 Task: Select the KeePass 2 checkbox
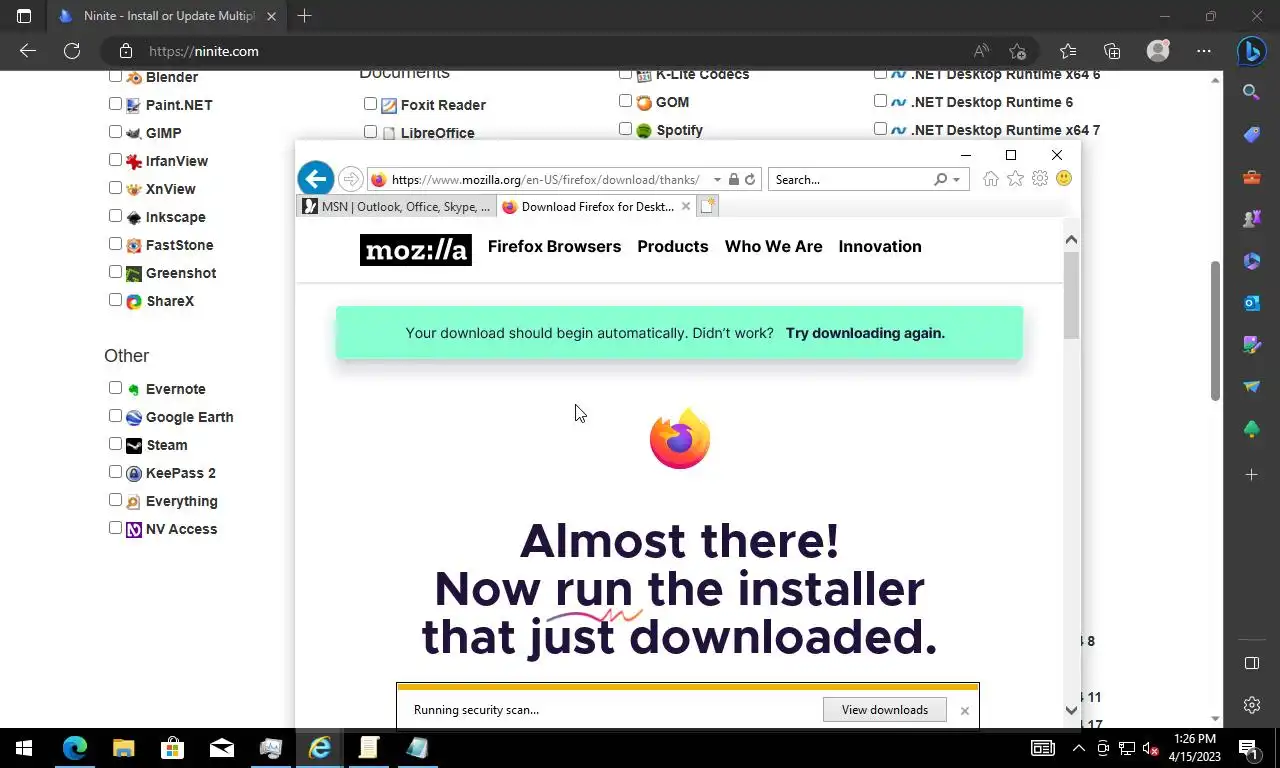115,472
